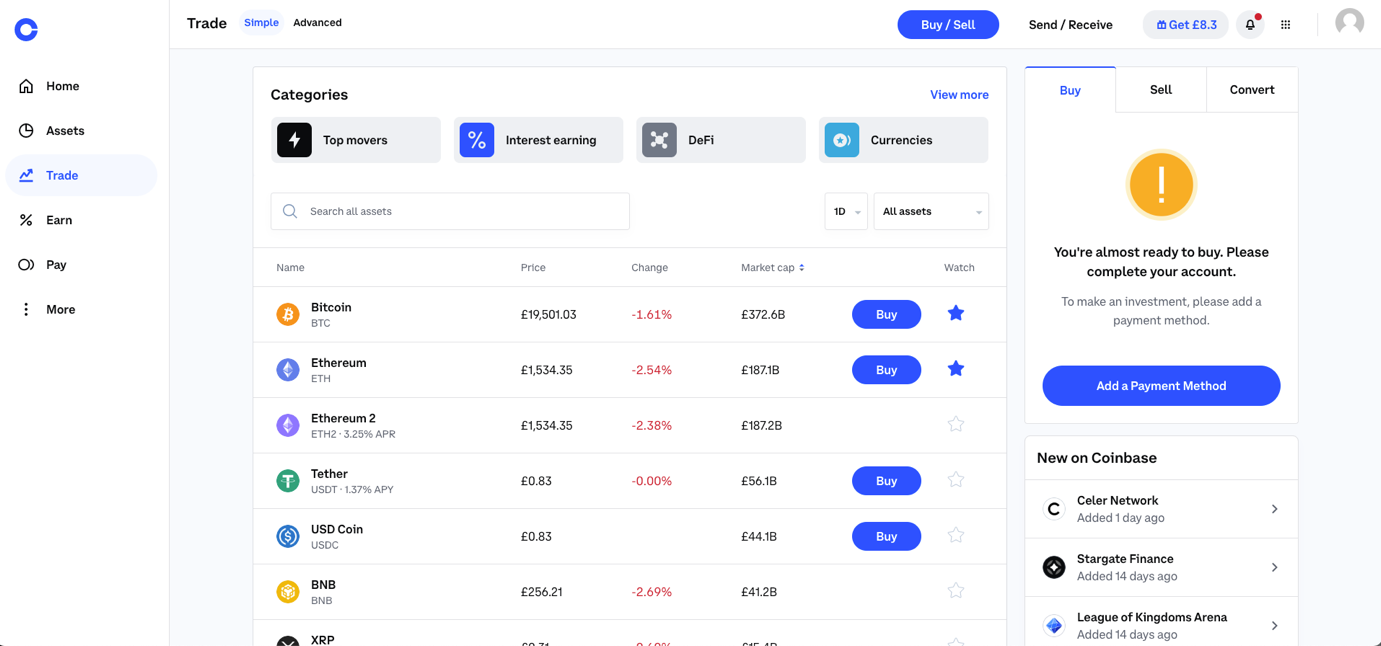Click the Price column header
Viewport: 1381px width, 646px height.
tap(533, 268)
